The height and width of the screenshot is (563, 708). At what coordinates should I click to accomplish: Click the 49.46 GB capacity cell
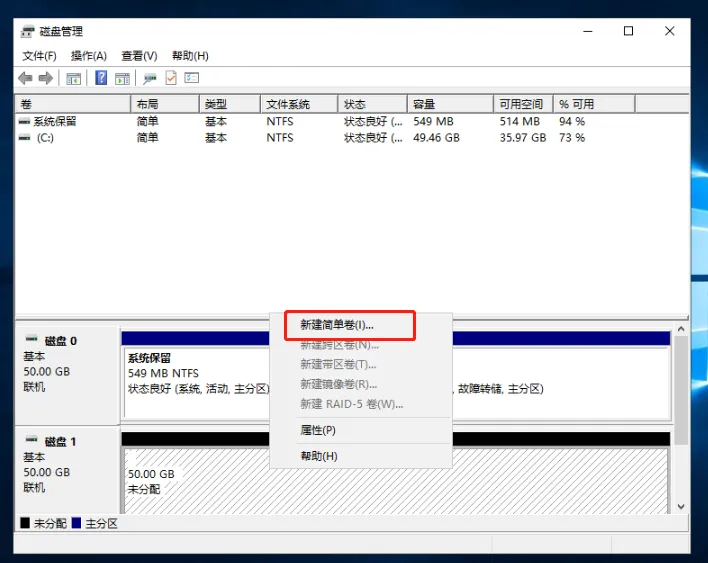[x=436, y=138]
